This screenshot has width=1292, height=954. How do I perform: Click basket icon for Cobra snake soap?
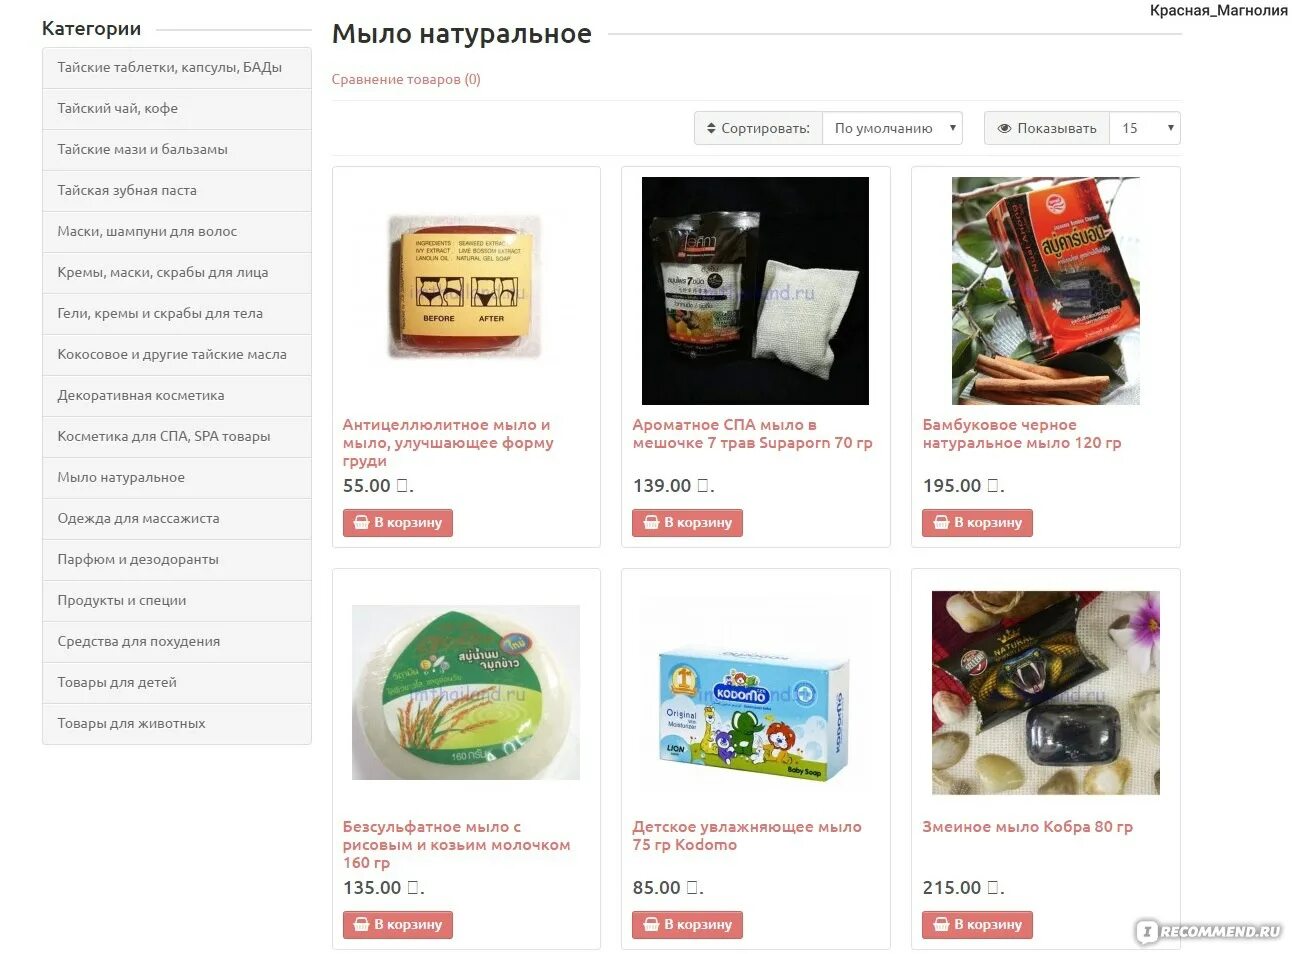click(x=941, y=924)
